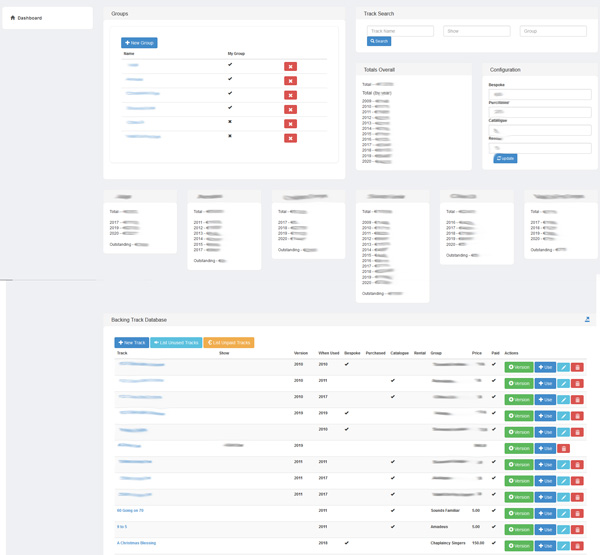Click the 'Chaplaincy Singers' group cell
The height and width of the screenshot is (555, 600).
pyautogui.click(x=448, y=543)
